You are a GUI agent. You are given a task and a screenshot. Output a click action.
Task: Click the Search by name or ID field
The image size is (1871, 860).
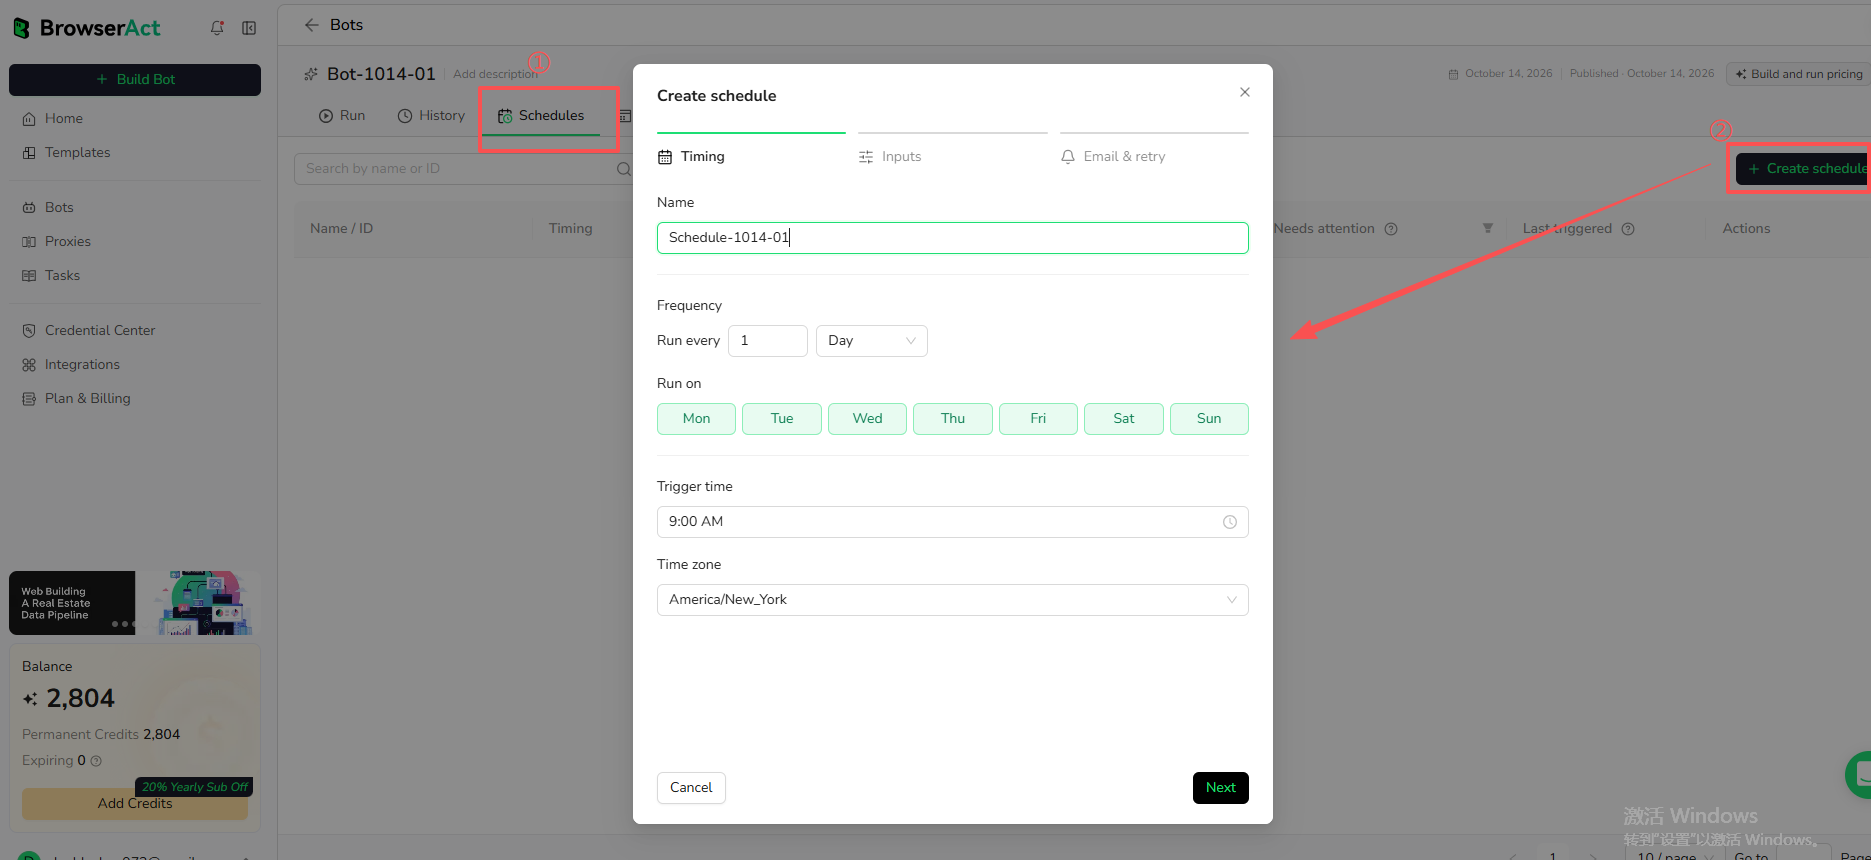(465, 169)
